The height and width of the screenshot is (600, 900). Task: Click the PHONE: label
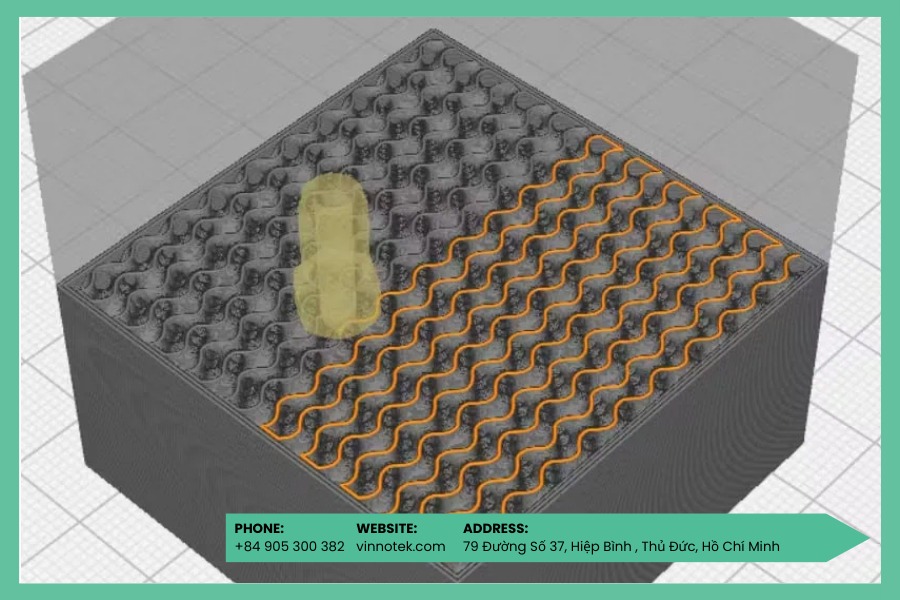coord(259,528)
